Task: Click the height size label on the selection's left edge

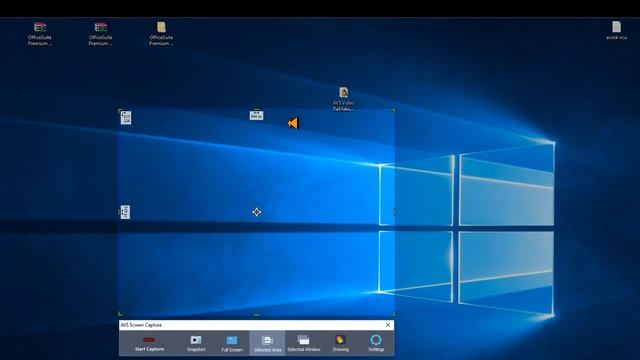Action: (125, 212)
